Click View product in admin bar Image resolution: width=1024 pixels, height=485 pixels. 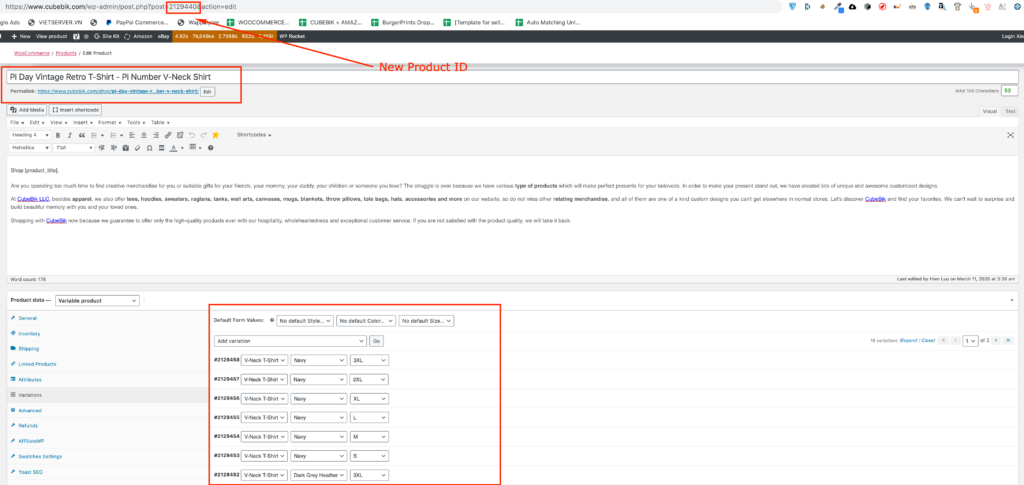[52, 37]
